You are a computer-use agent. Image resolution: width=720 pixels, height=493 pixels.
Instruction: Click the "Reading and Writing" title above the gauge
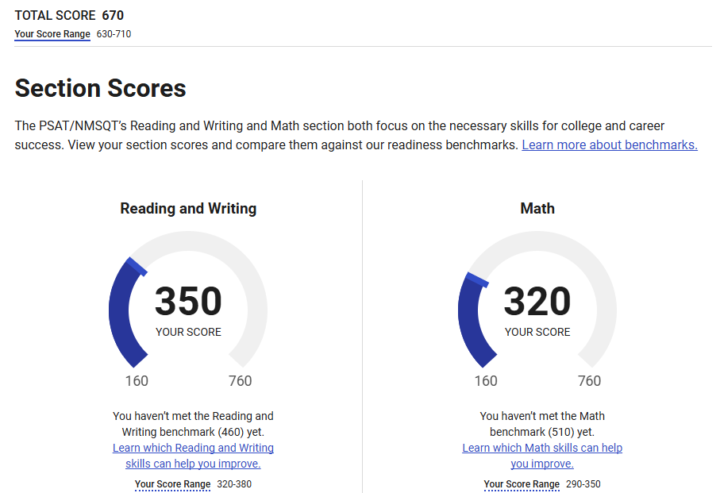coord(188,209)
